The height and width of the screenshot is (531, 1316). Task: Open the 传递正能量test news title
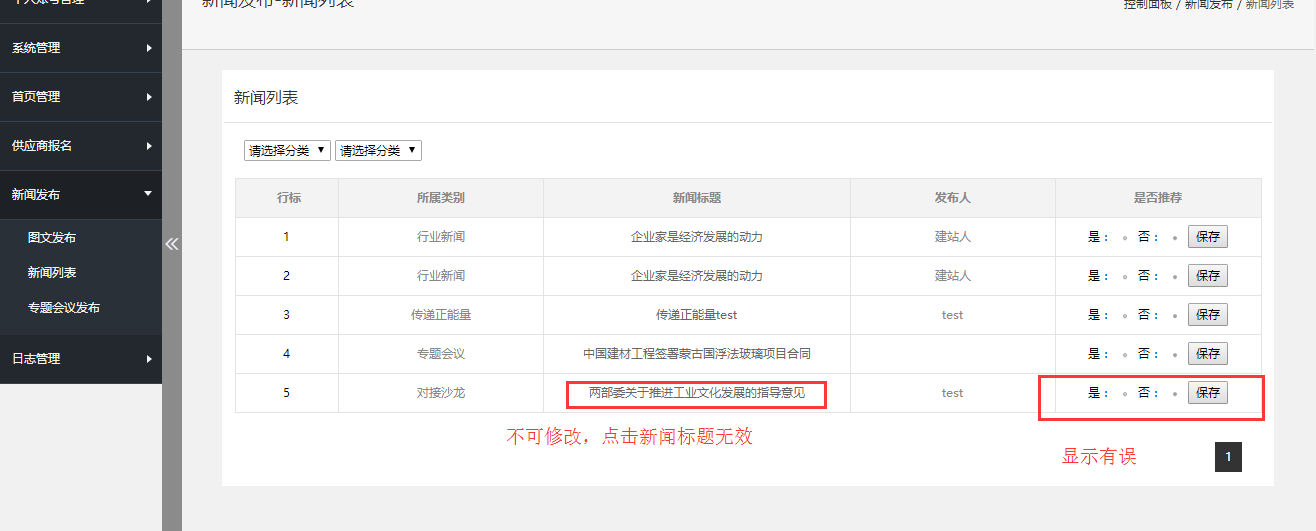[x=697, y=315]
